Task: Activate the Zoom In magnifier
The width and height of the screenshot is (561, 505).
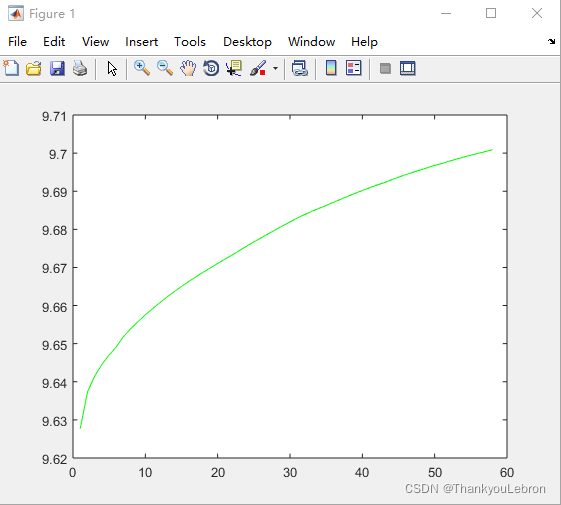Action: pyautogui.click(x=142, y=68)
